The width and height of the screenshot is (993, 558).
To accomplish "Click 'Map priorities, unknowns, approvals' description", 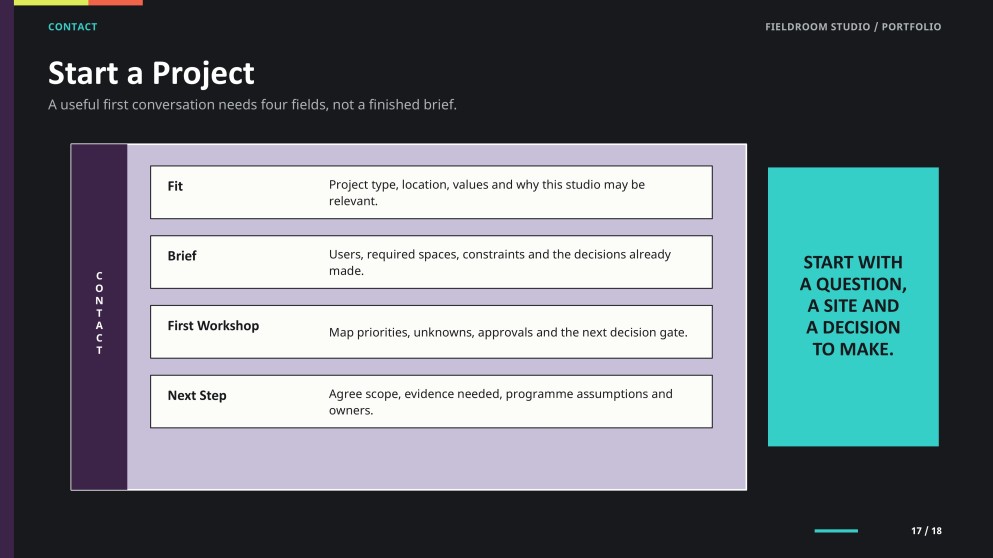I will [508, 333].
